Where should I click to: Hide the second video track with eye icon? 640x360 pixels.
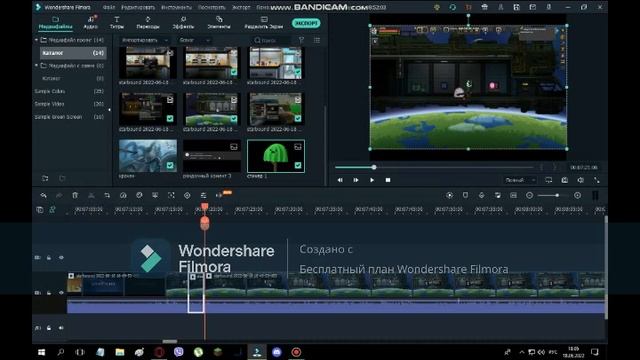[x=61, y=293]
